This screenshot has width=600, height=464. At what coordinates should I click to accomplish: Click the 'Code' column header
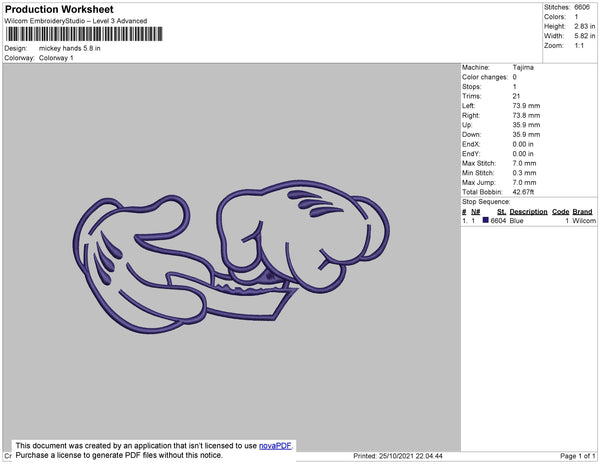[x=561, y=212]
